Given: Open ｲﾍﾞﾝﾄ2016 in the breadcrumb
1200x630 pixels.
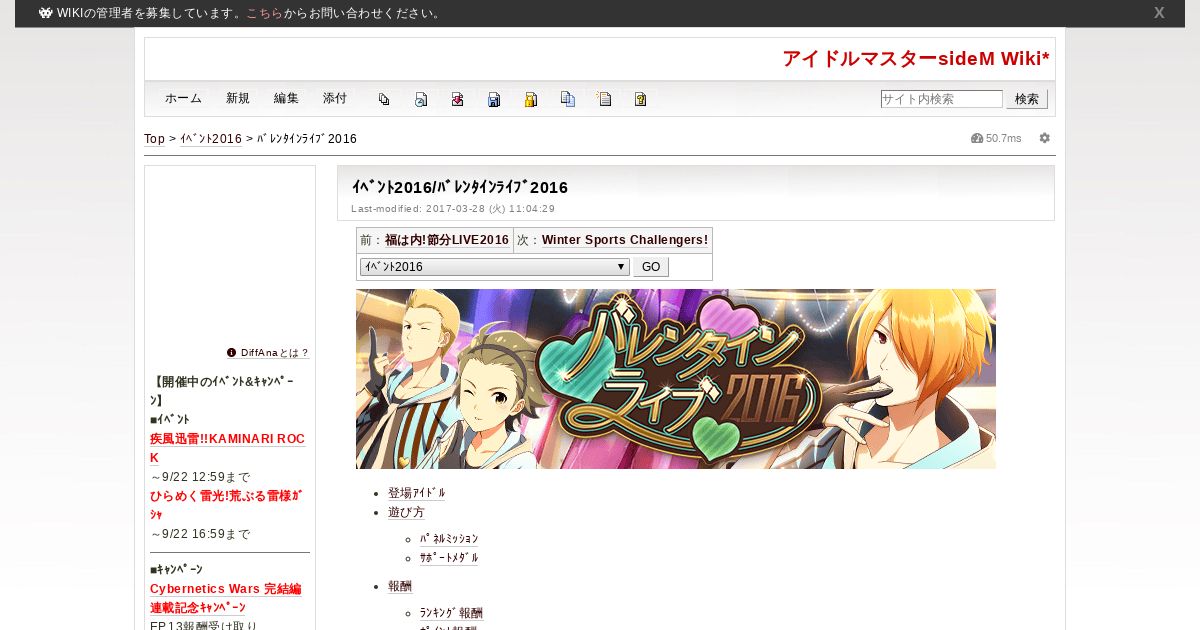Looking at the screenshot, I should (211, 139).
